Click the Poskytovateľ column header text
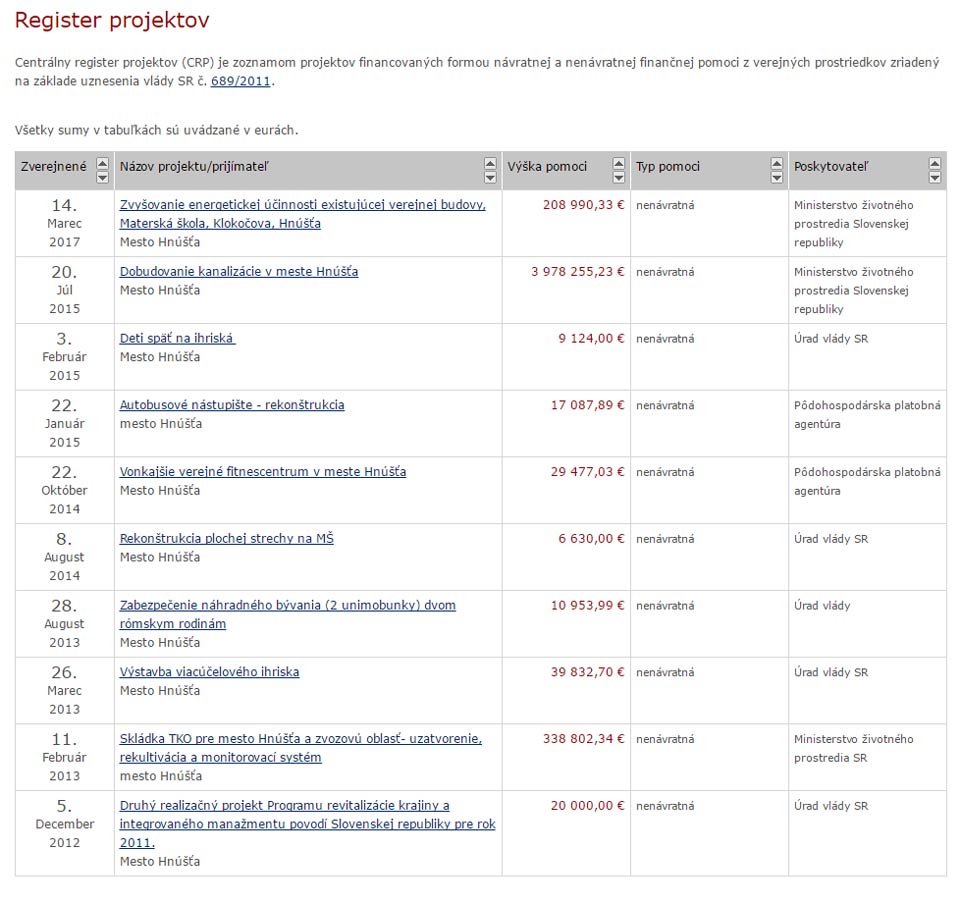The image size is (960, 904). click(829, 167)
